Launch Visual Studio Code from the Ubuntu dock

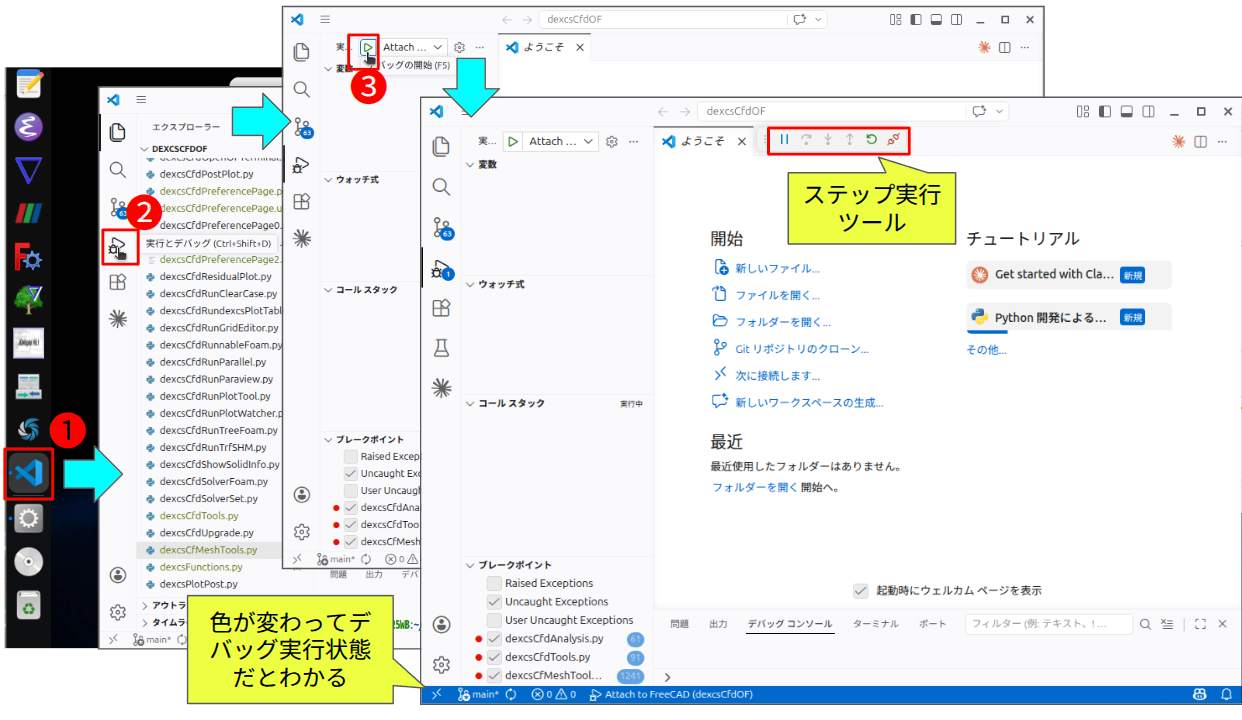[x=29, y=473]
